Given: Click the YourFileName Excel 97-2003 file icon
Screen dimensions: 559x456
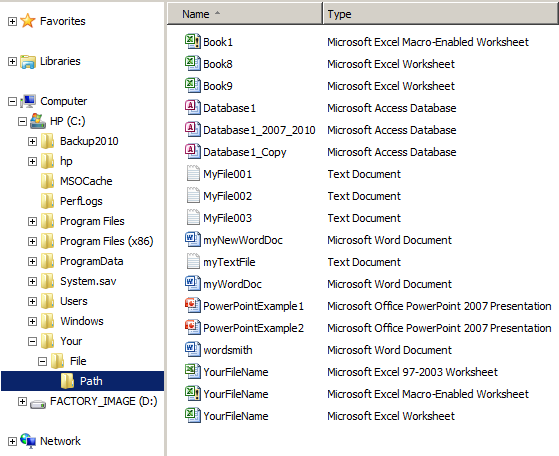Looking at the screenshot, I should pyautogui.click(x=193, y=372).
